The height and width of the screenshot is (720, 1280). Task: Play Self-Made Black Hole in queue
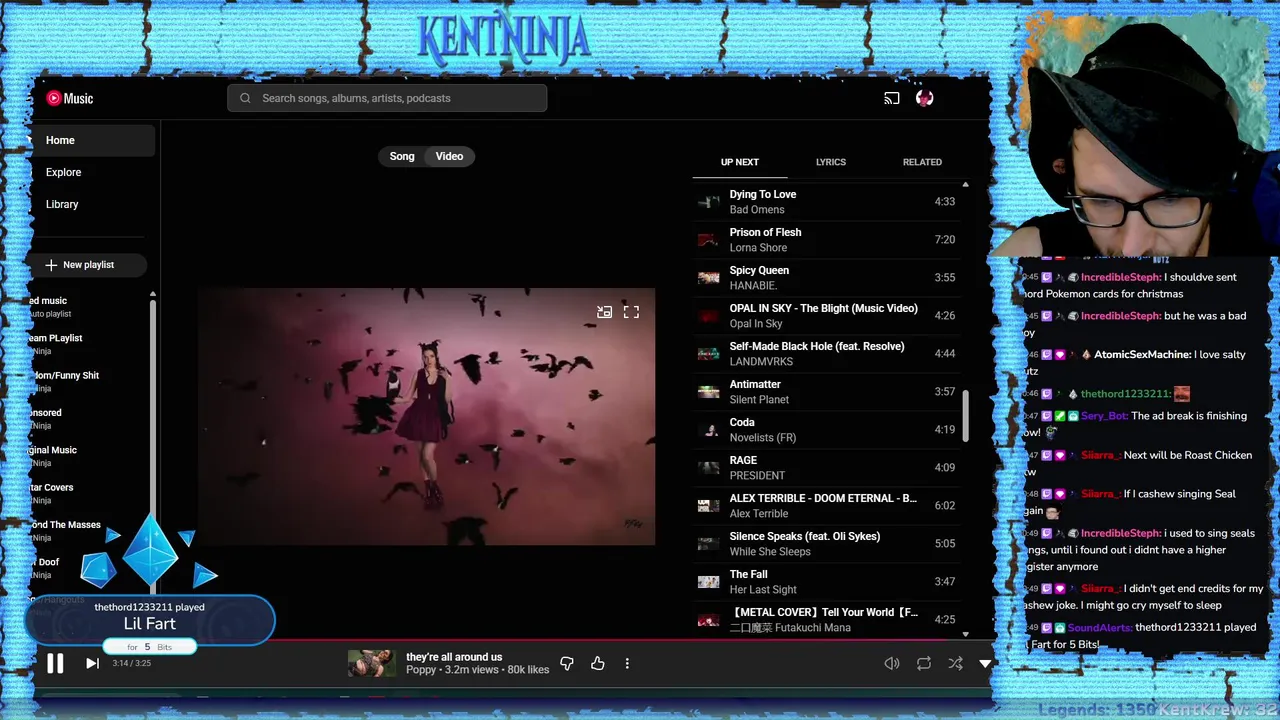coord(826,354)
